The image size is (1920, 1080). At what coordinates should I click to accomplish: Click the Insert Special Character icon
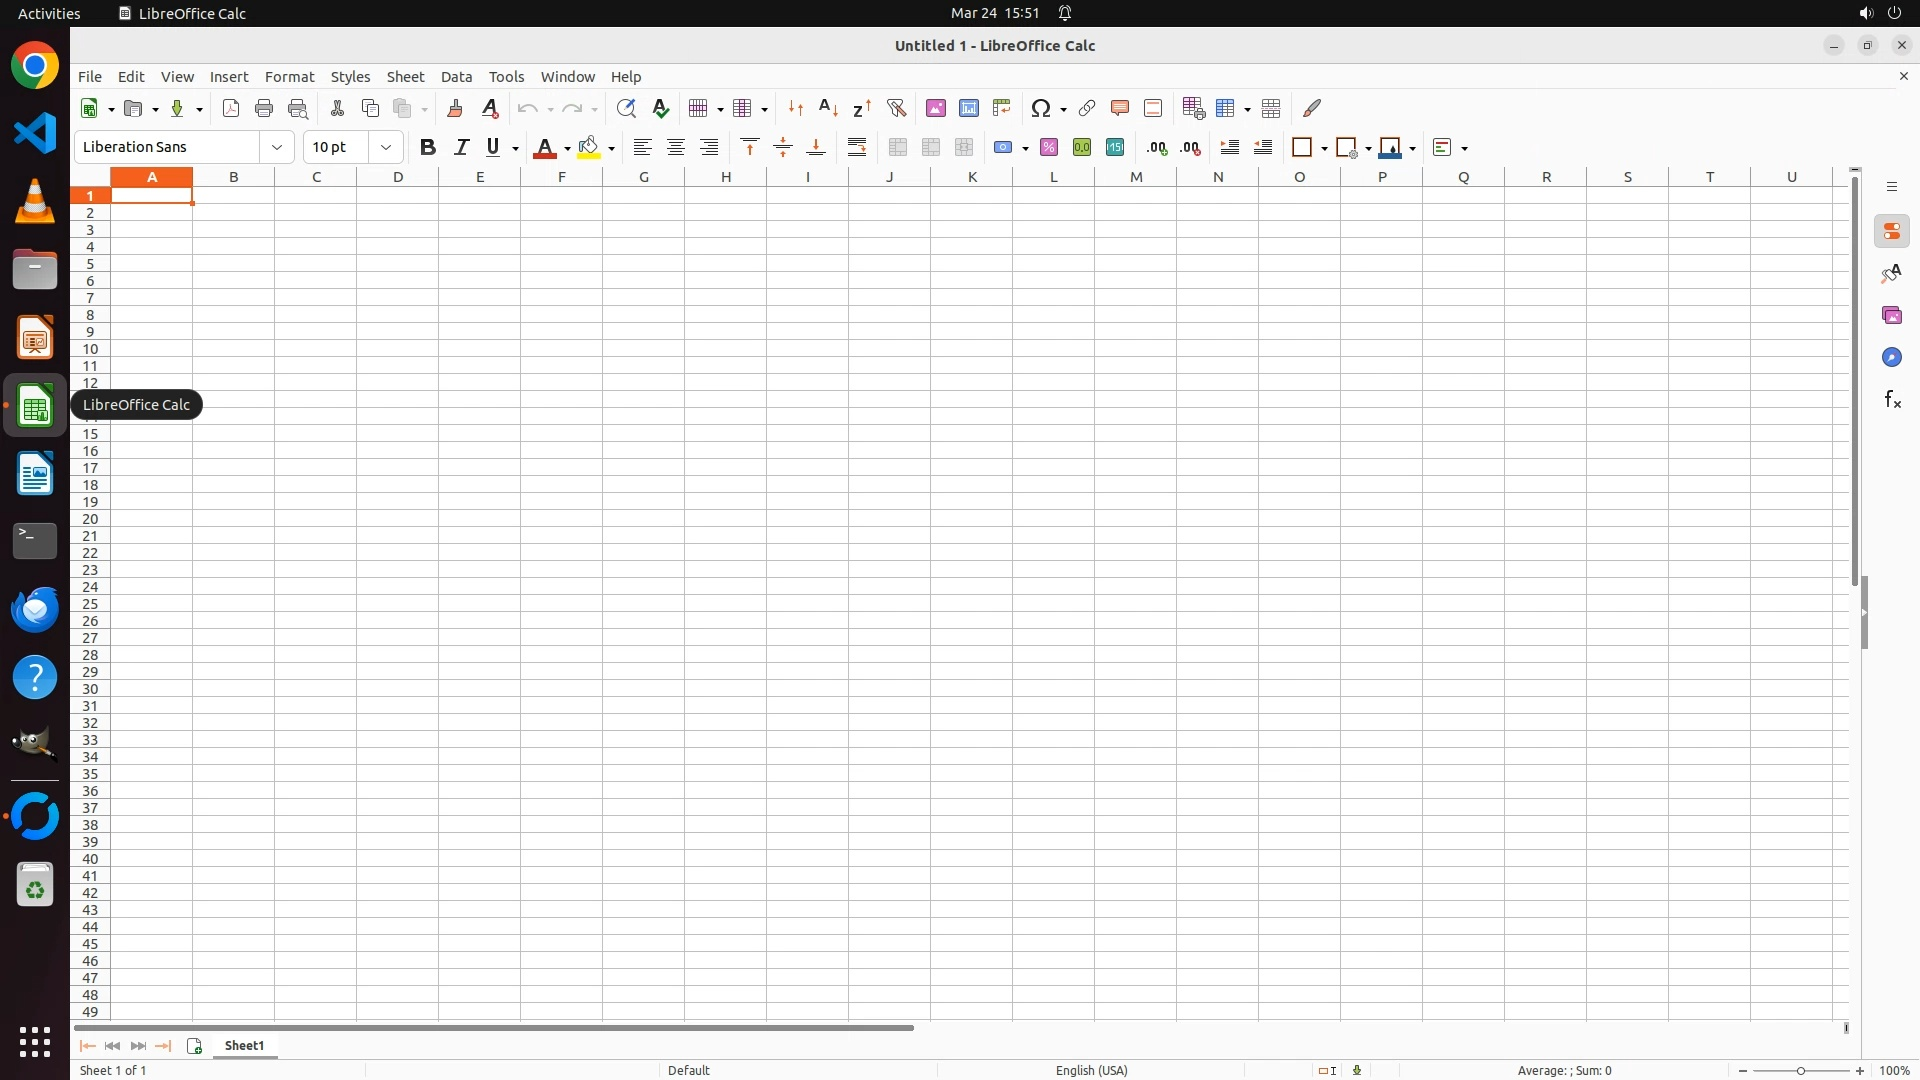(1041, 108)
